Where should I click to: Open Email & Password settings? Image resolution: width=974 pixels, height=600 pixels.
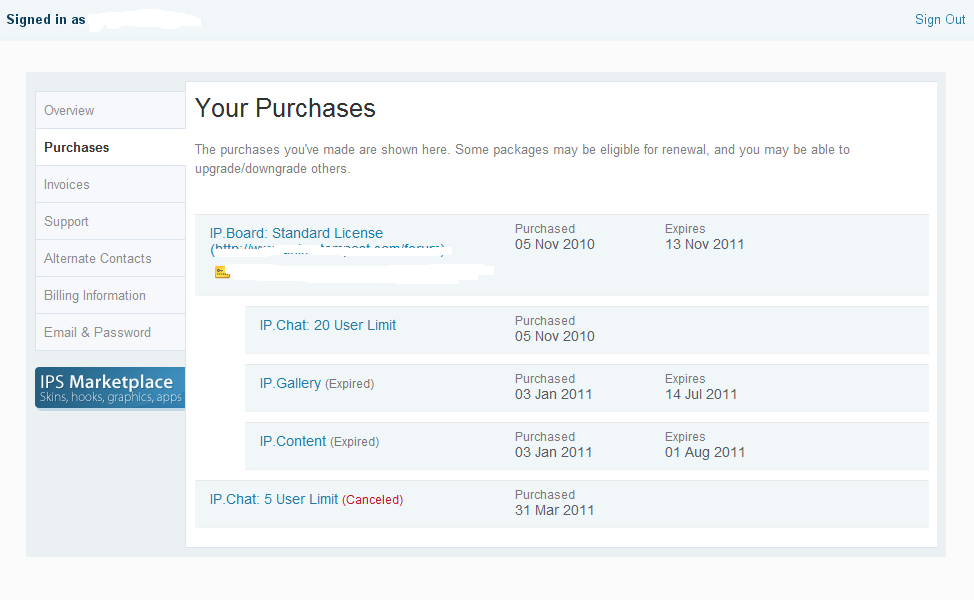click(111, 332)
